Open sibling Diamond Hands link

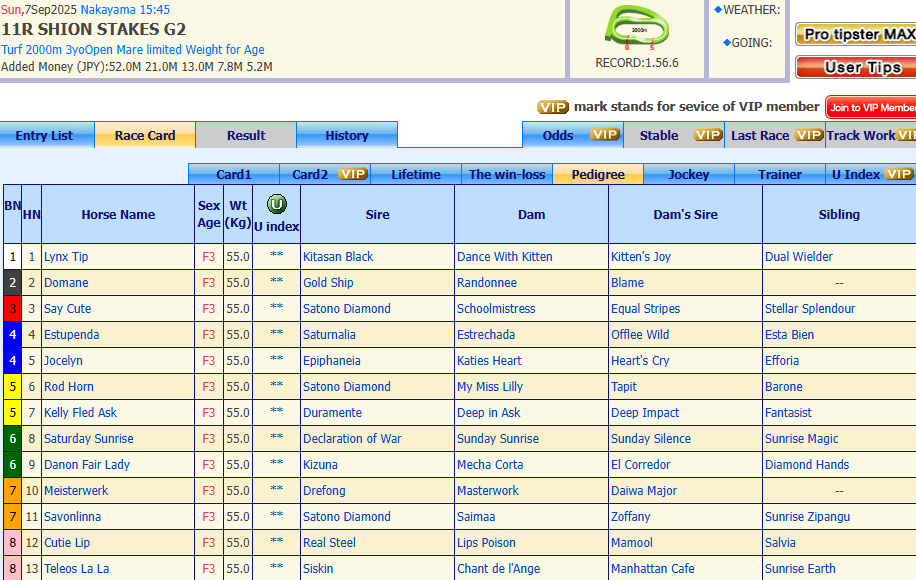(x=807, y=464)
